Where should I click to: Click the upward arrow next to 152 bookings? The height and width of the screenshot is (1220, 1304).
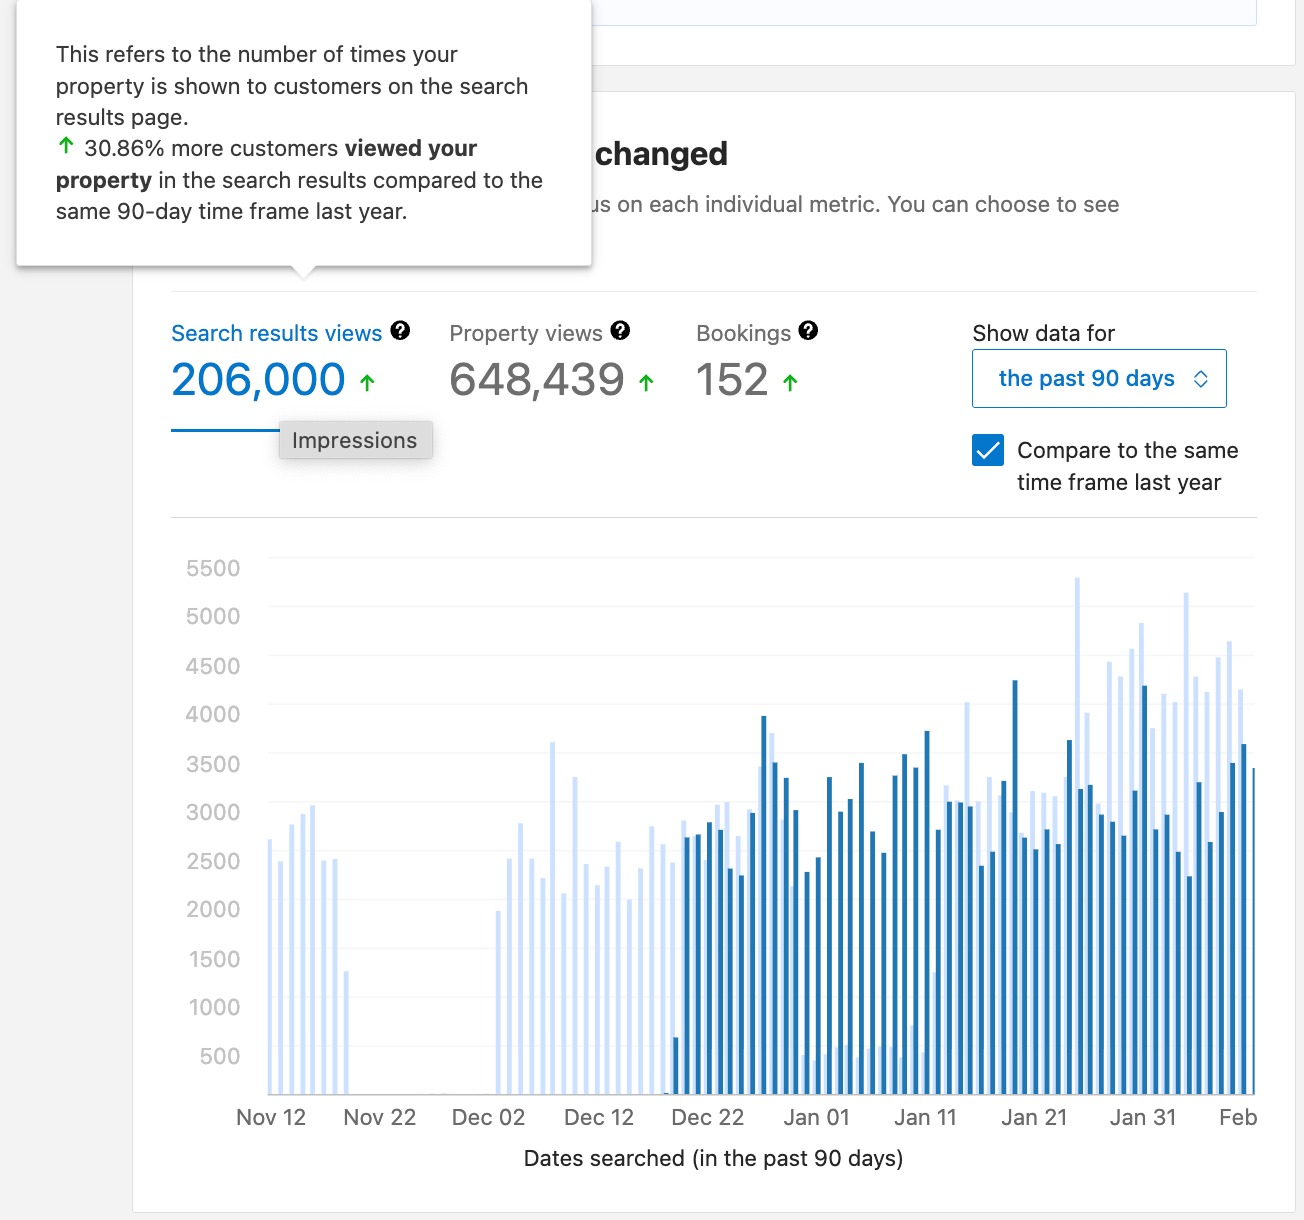click(x=791, y=381)
